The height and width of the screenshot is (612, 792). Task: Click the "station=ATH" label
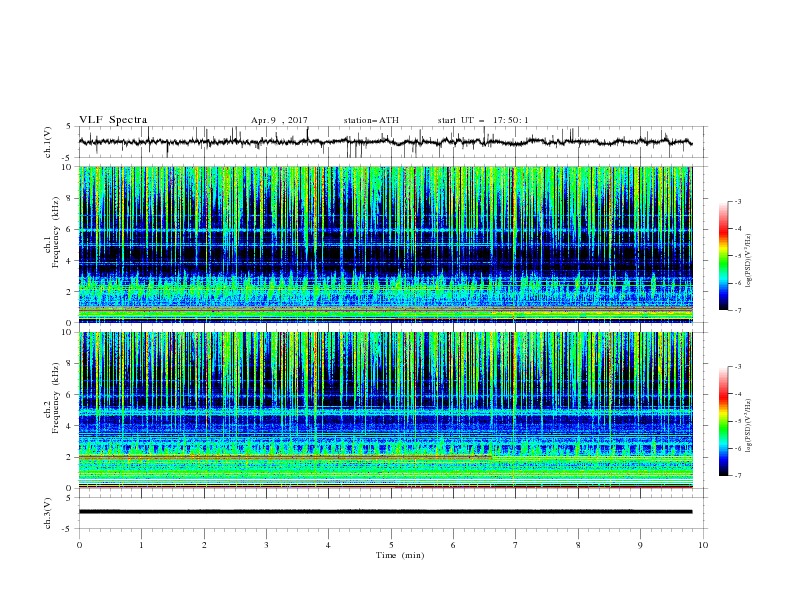(x=371, y=120)
